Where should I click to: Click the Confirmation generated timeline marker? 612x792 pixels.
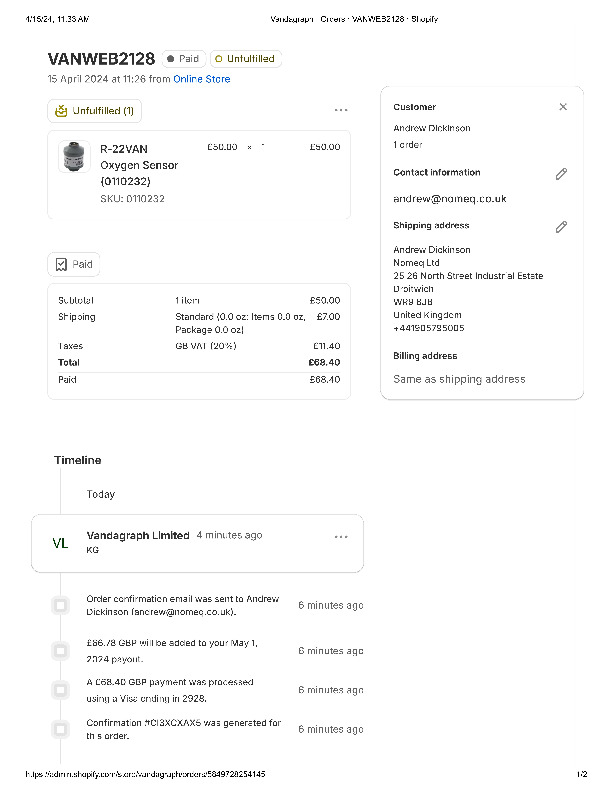pos(60,729)
